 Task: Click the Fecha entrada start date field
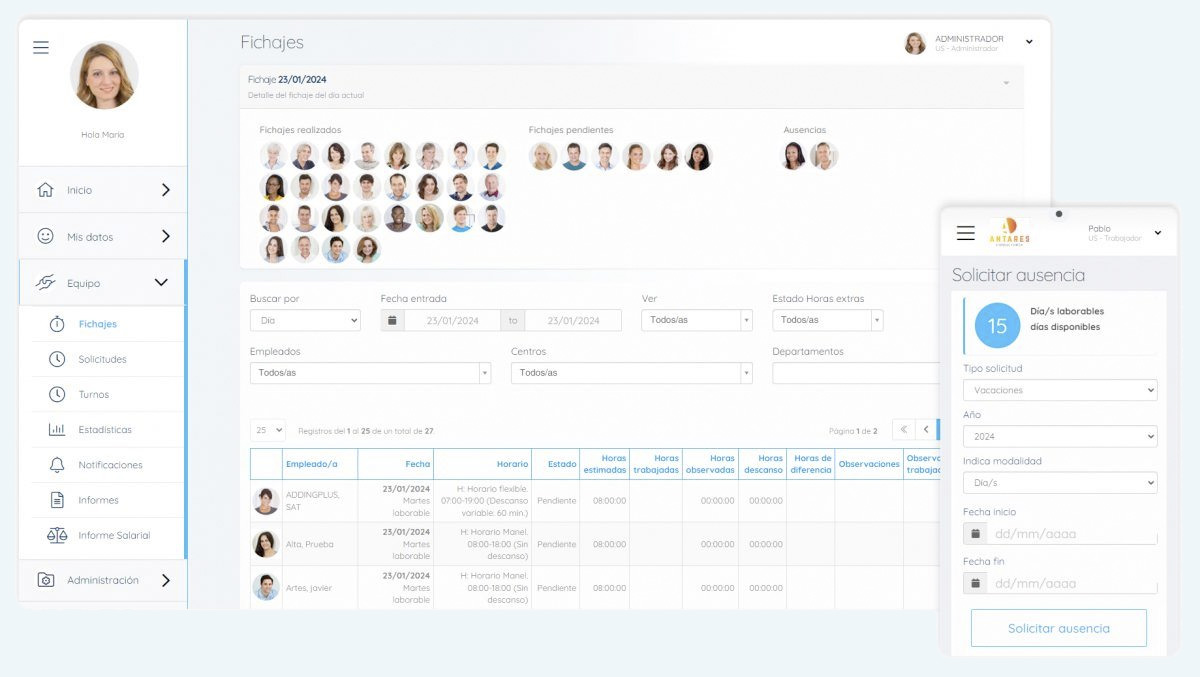pyautogui.click(x=453, y=320)
